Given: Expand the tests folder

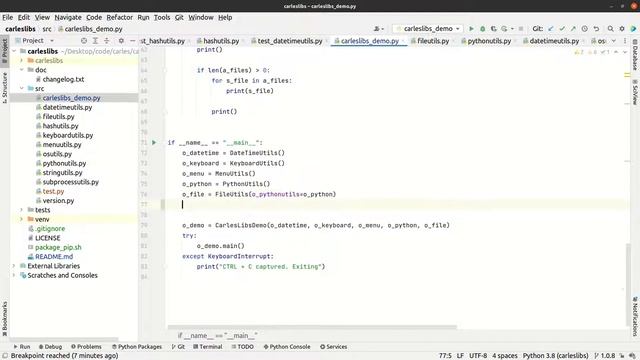Looking at the screenshot, I should (x=22, y=210).
